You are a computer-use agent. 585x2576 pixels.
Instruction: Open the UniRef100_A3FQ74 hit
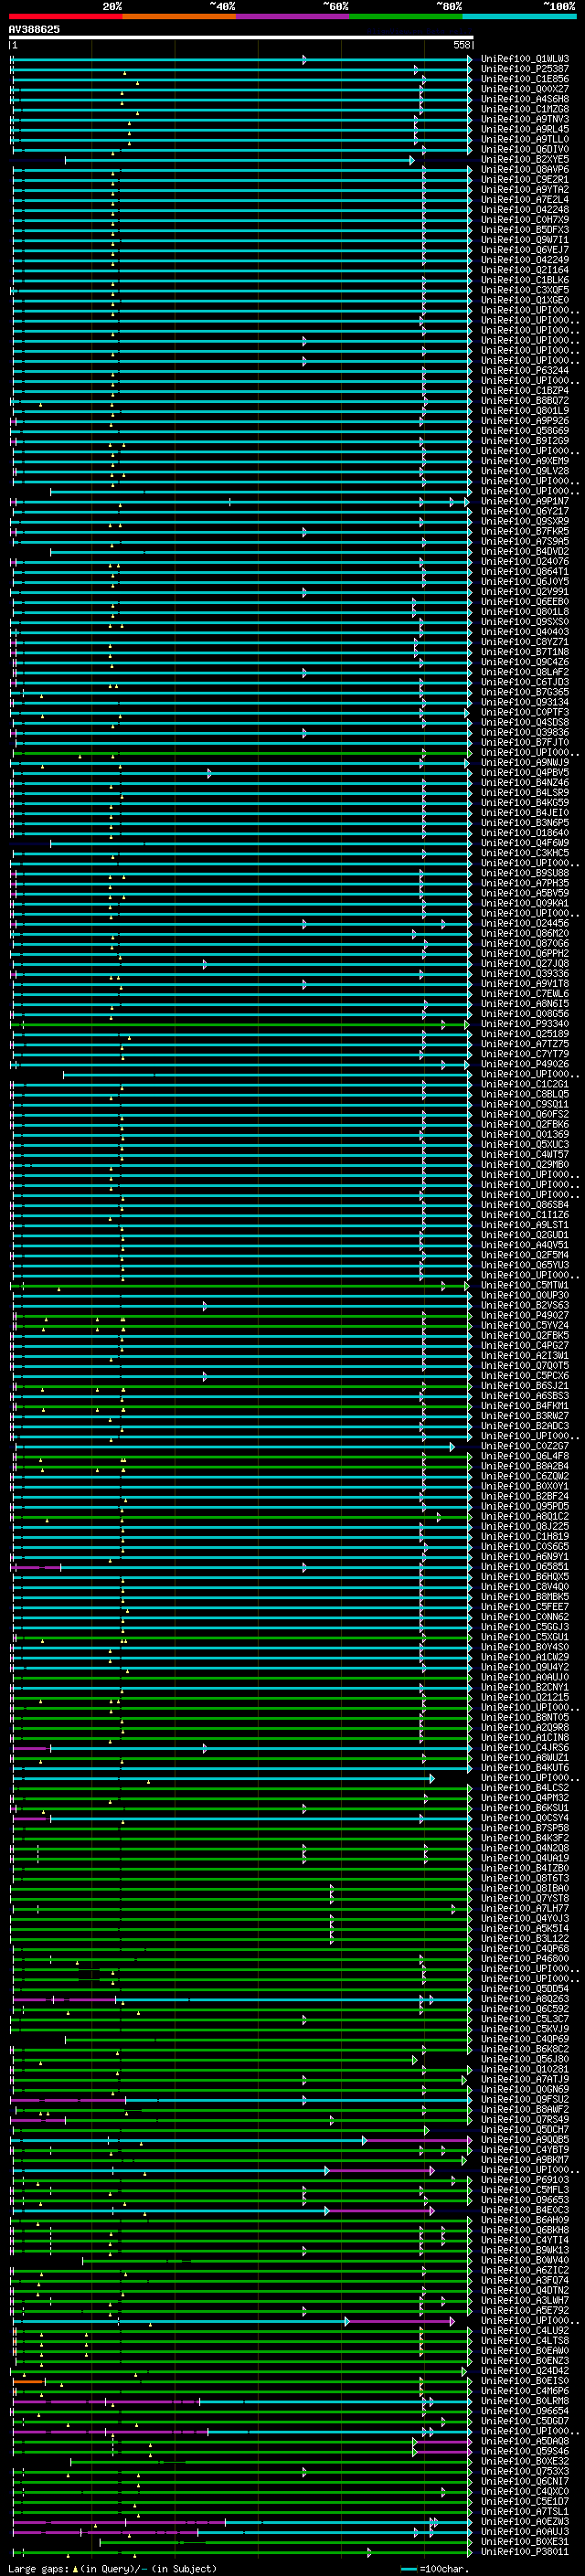click(x=525, y=2280)
